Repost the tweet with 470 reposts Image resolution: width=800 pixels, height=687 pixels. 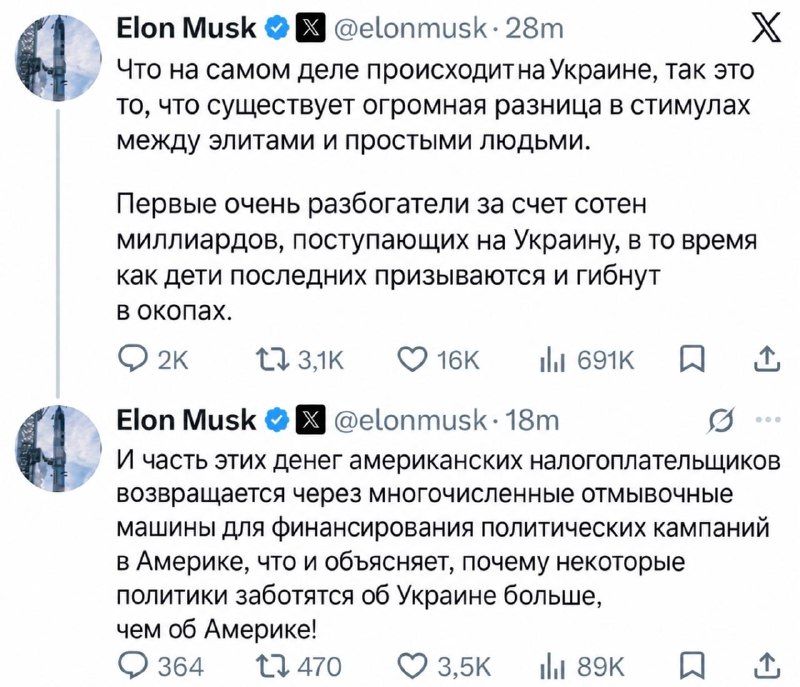pos(298,666)
